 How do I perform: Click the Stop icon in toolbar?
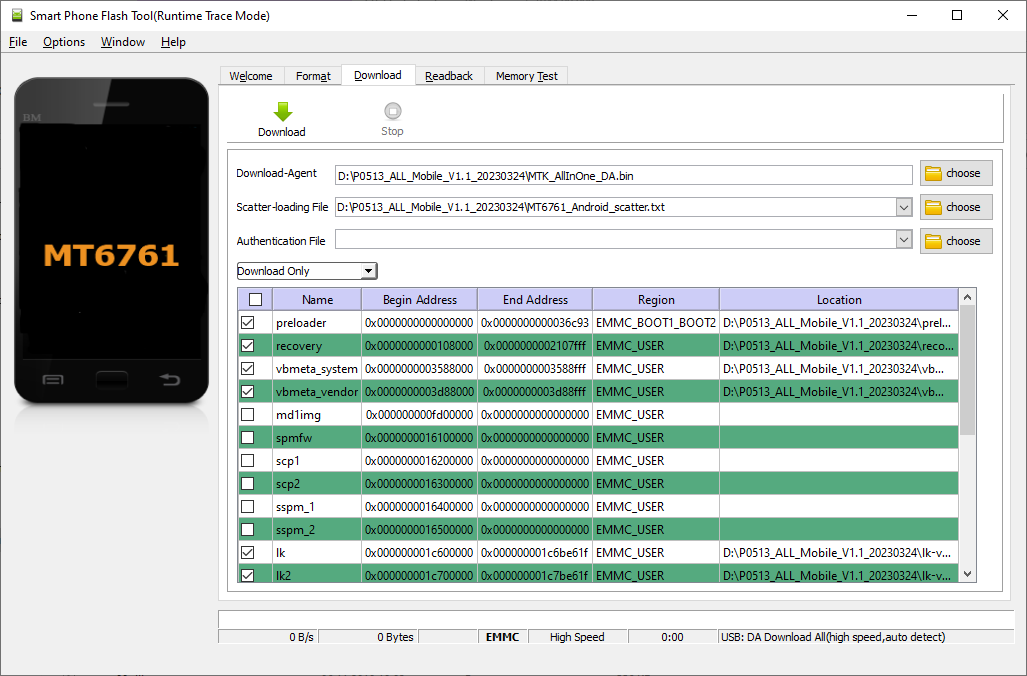click(x=392, y=112)
